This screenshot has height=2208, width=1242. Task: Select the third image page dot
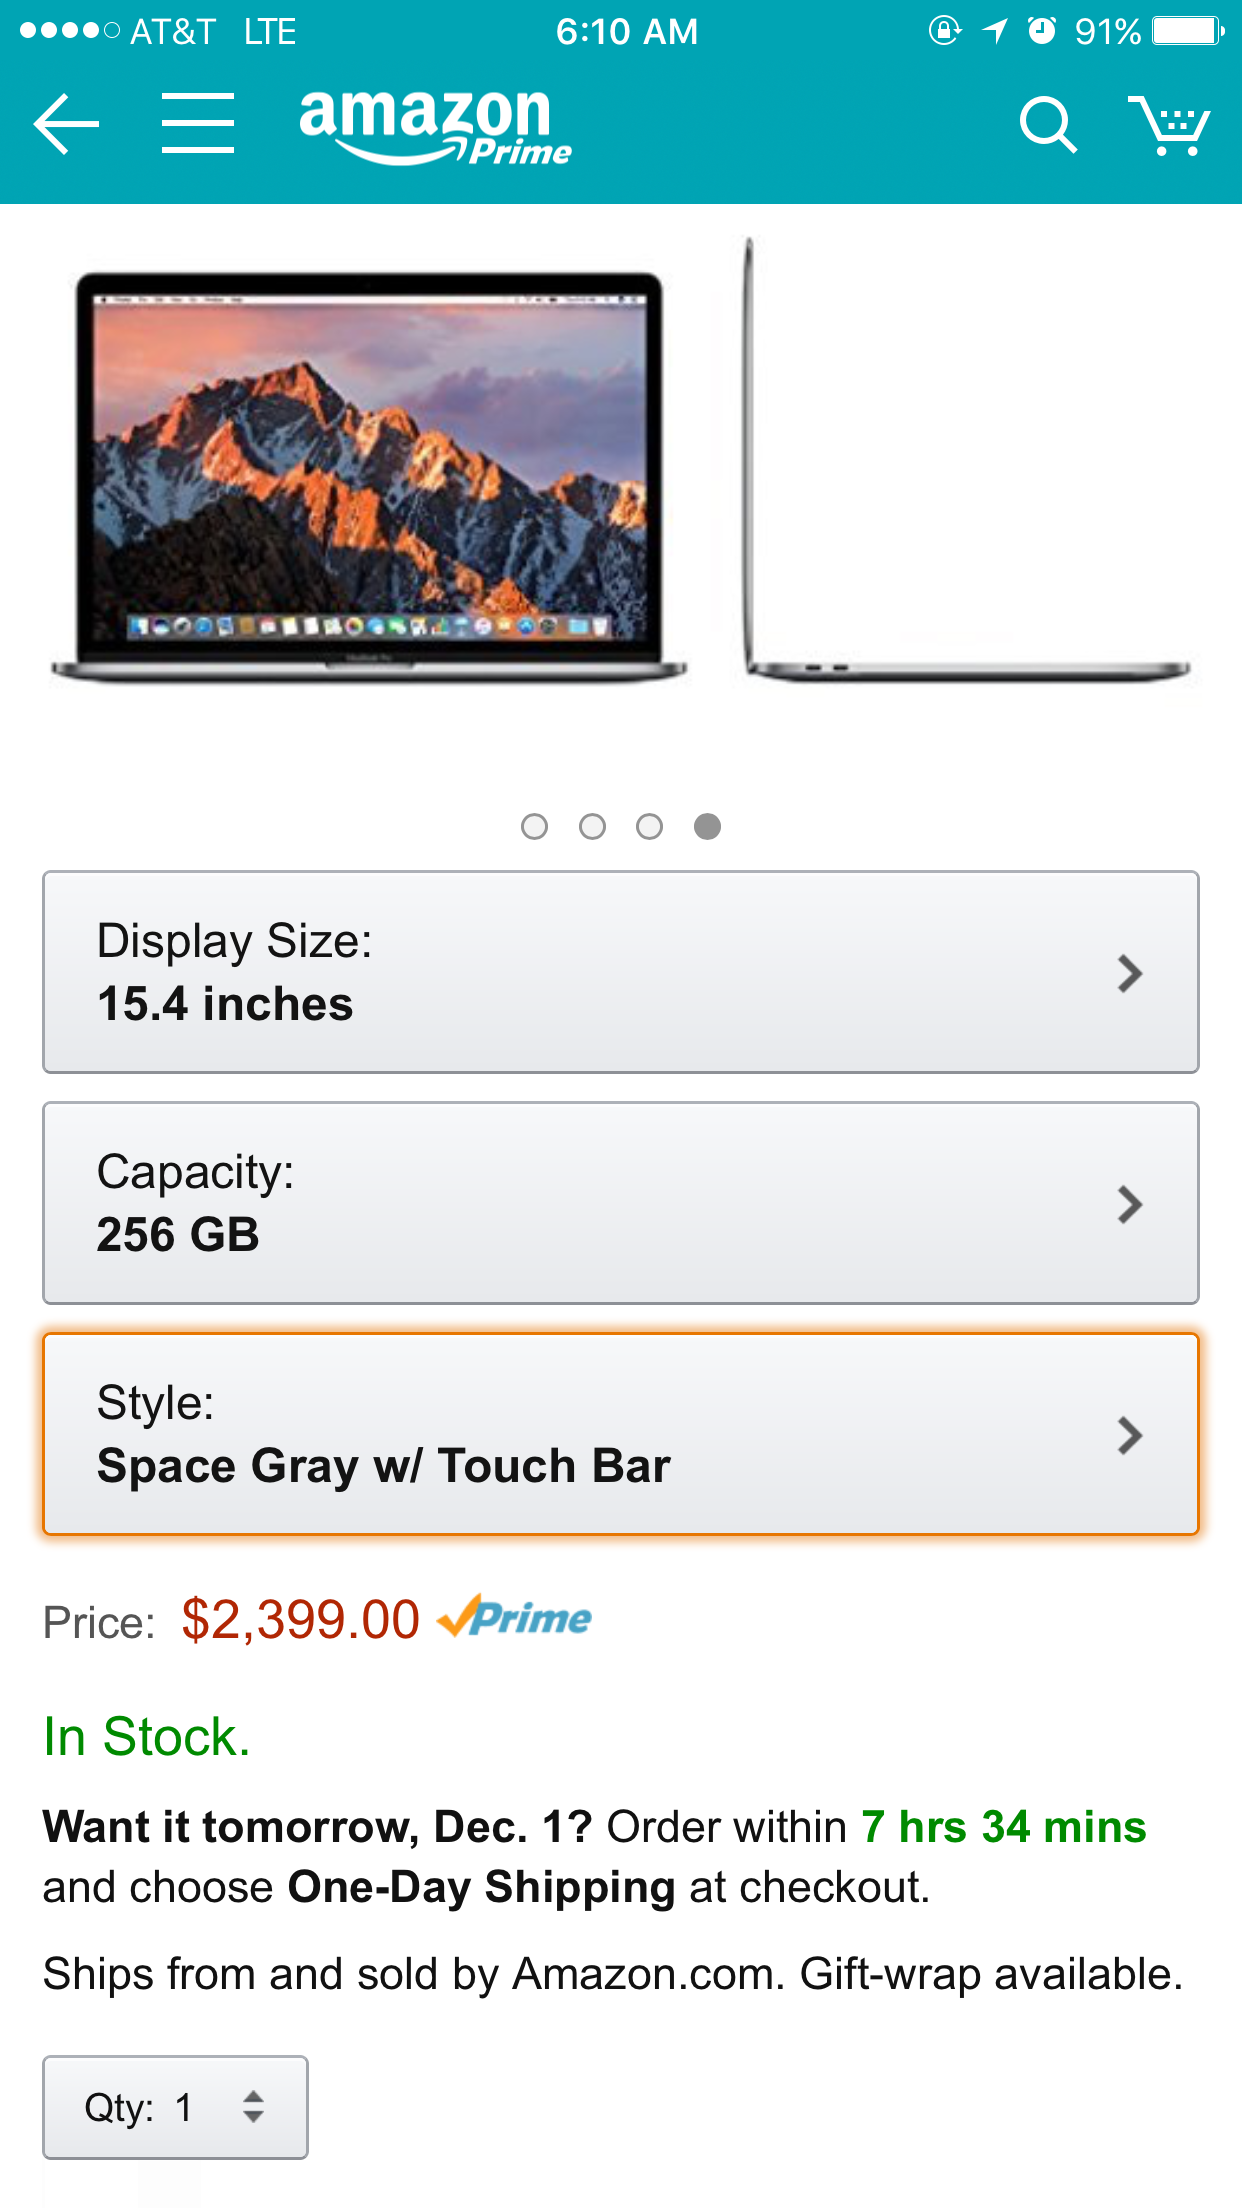coord(650,826)
